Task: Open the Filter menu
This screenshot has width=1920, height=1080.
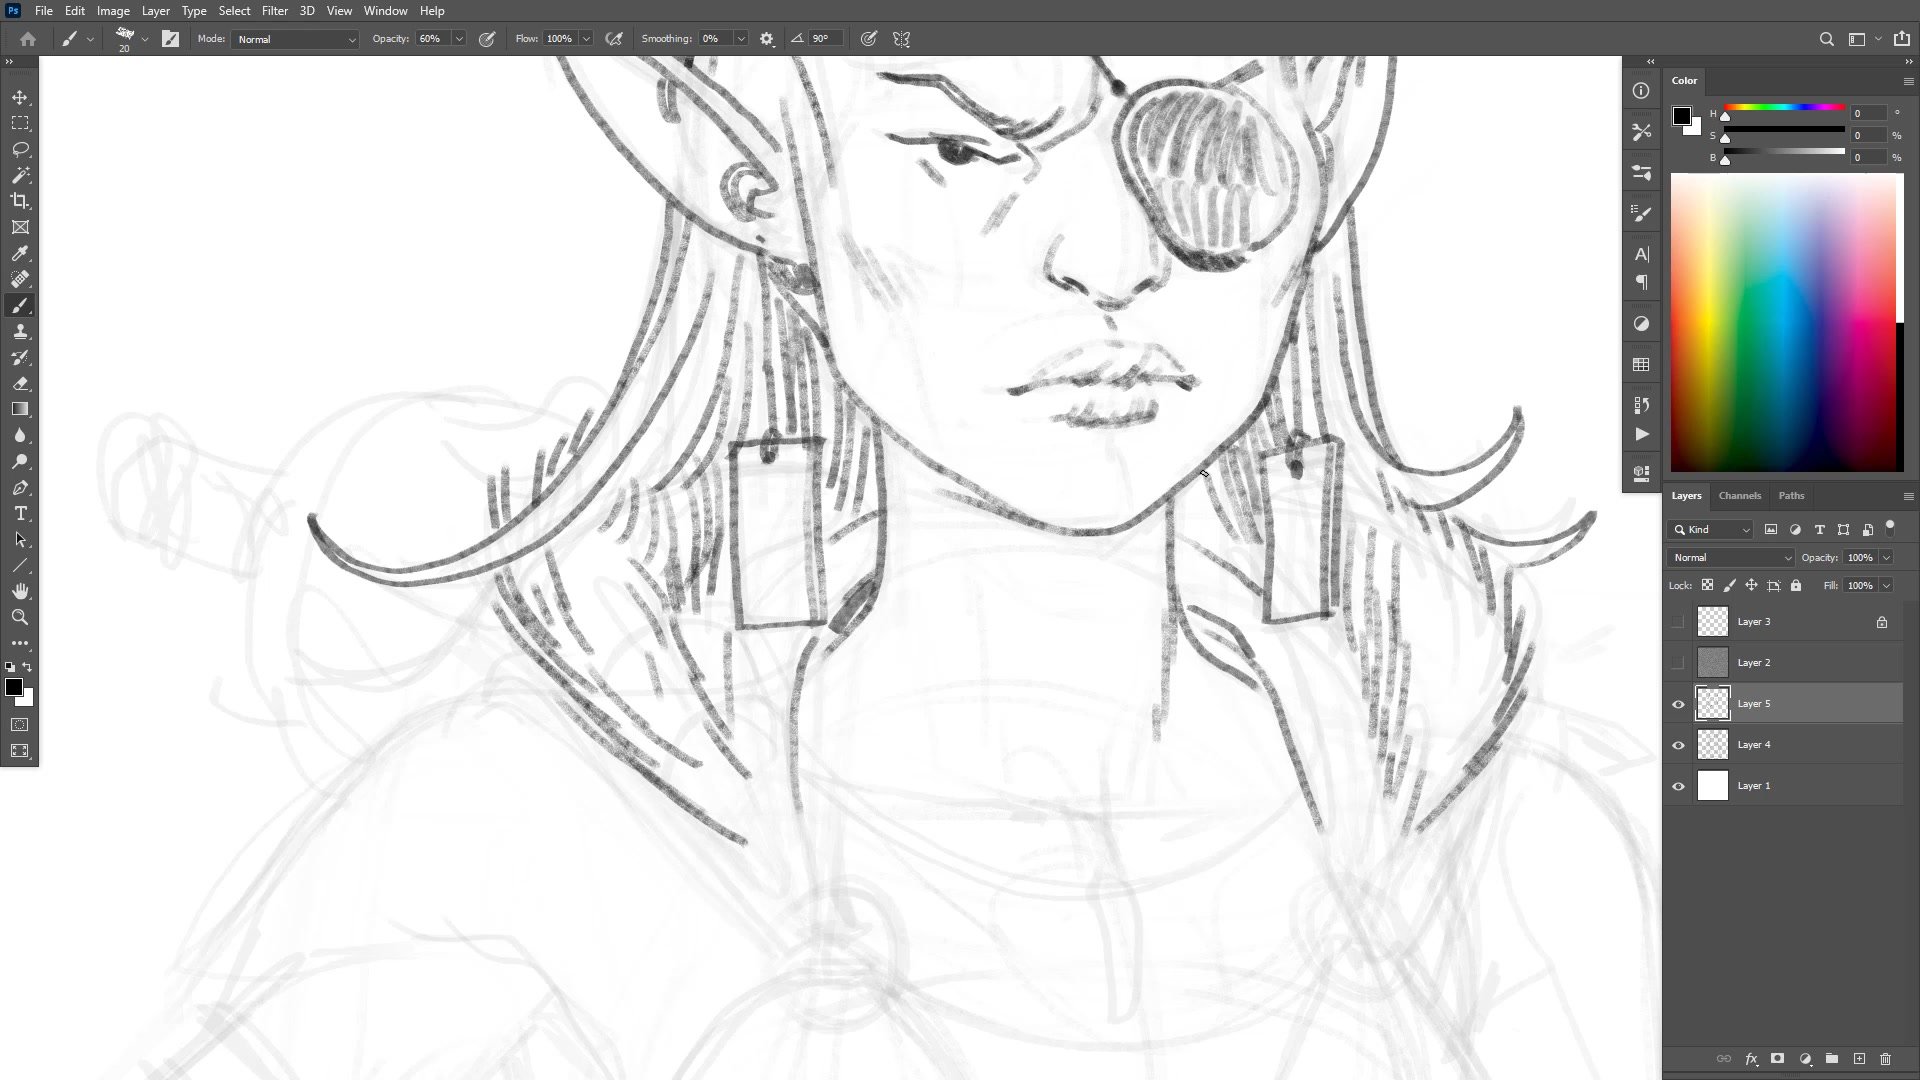Action: coord(274,11)
